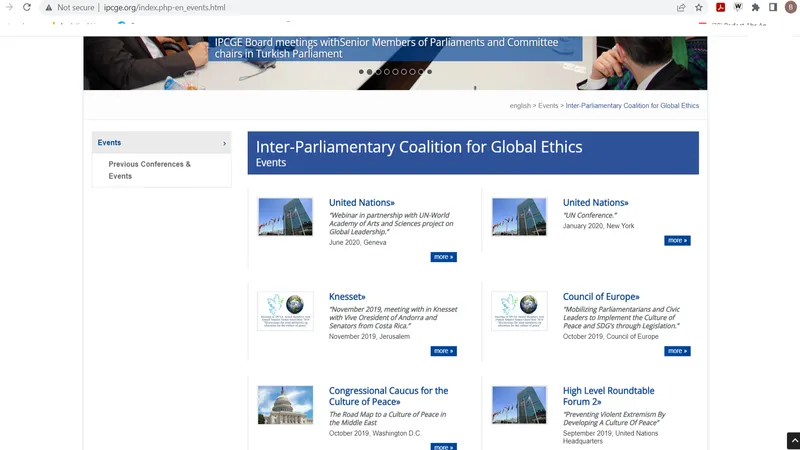Open the Extensions puzzle icon
800x450 pixels.
click(756, 7)
